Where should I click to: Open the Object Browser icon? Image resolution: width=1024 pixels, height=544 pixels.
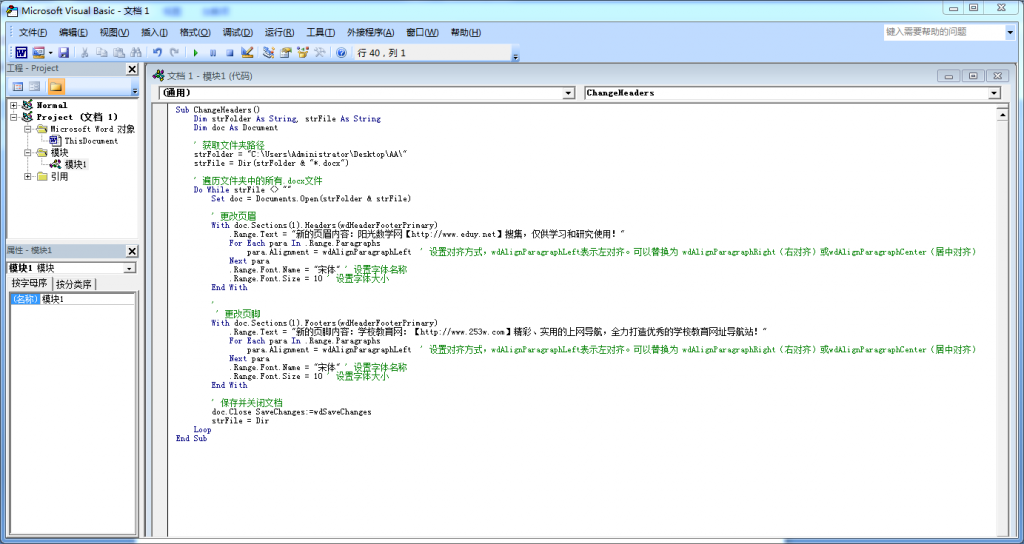pyautogui.click(x=303, y=52)
